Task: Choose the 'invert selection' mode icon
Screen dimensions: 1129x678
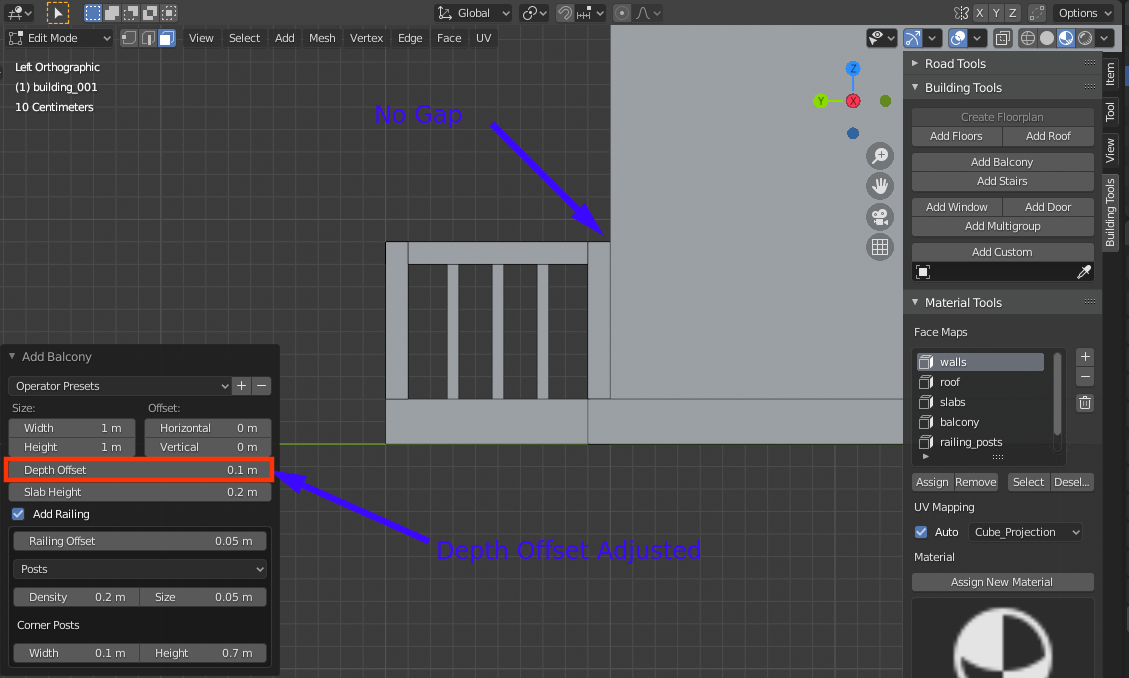Action: pos(149,12)
